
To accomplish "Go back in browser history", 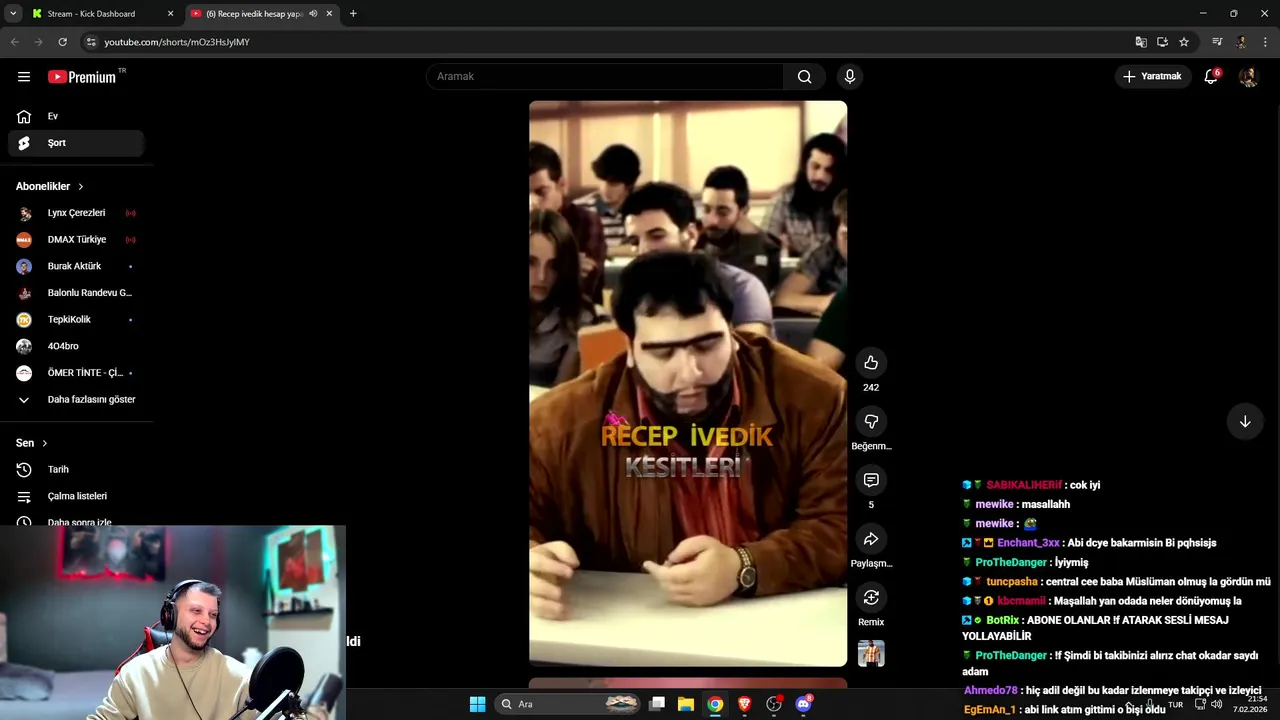I will click(14, 42).
